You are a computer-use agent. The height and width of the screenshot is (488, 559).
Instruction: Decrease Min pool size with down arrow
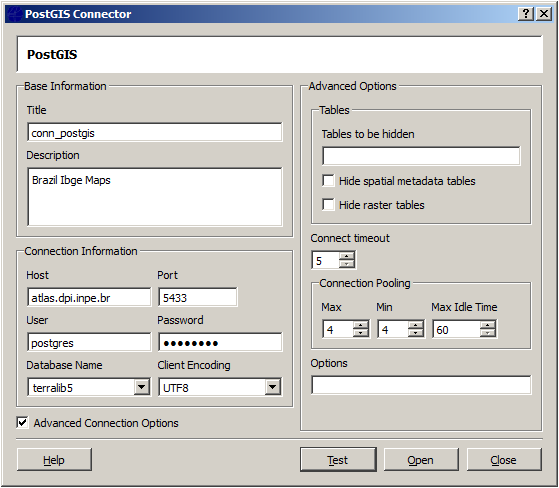[416, 333]
